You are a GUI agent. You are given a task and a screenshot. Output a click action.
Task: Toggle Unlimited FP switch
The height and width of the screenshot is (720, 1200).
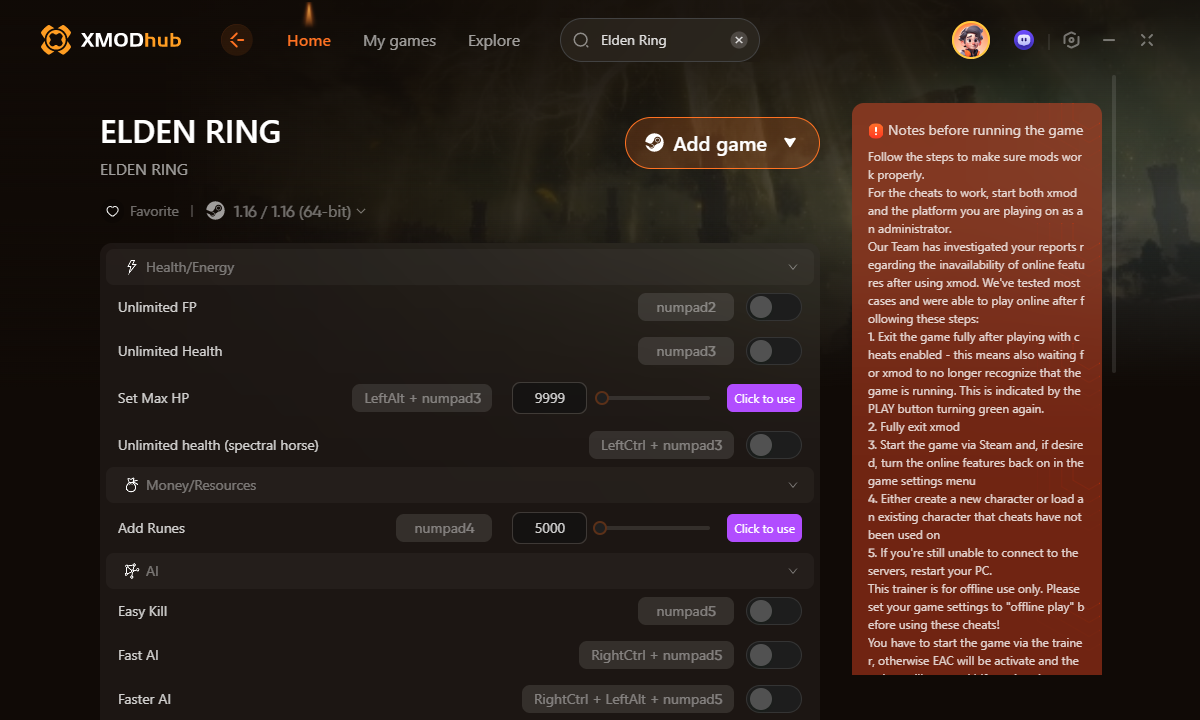click(x=774, y=307)
